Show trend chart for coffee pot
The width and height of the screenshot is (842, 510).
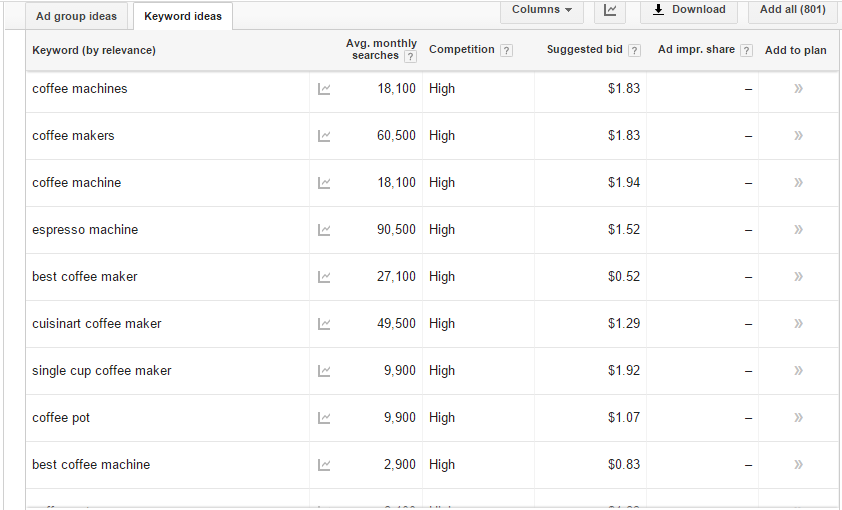click(x=324, y=418)
